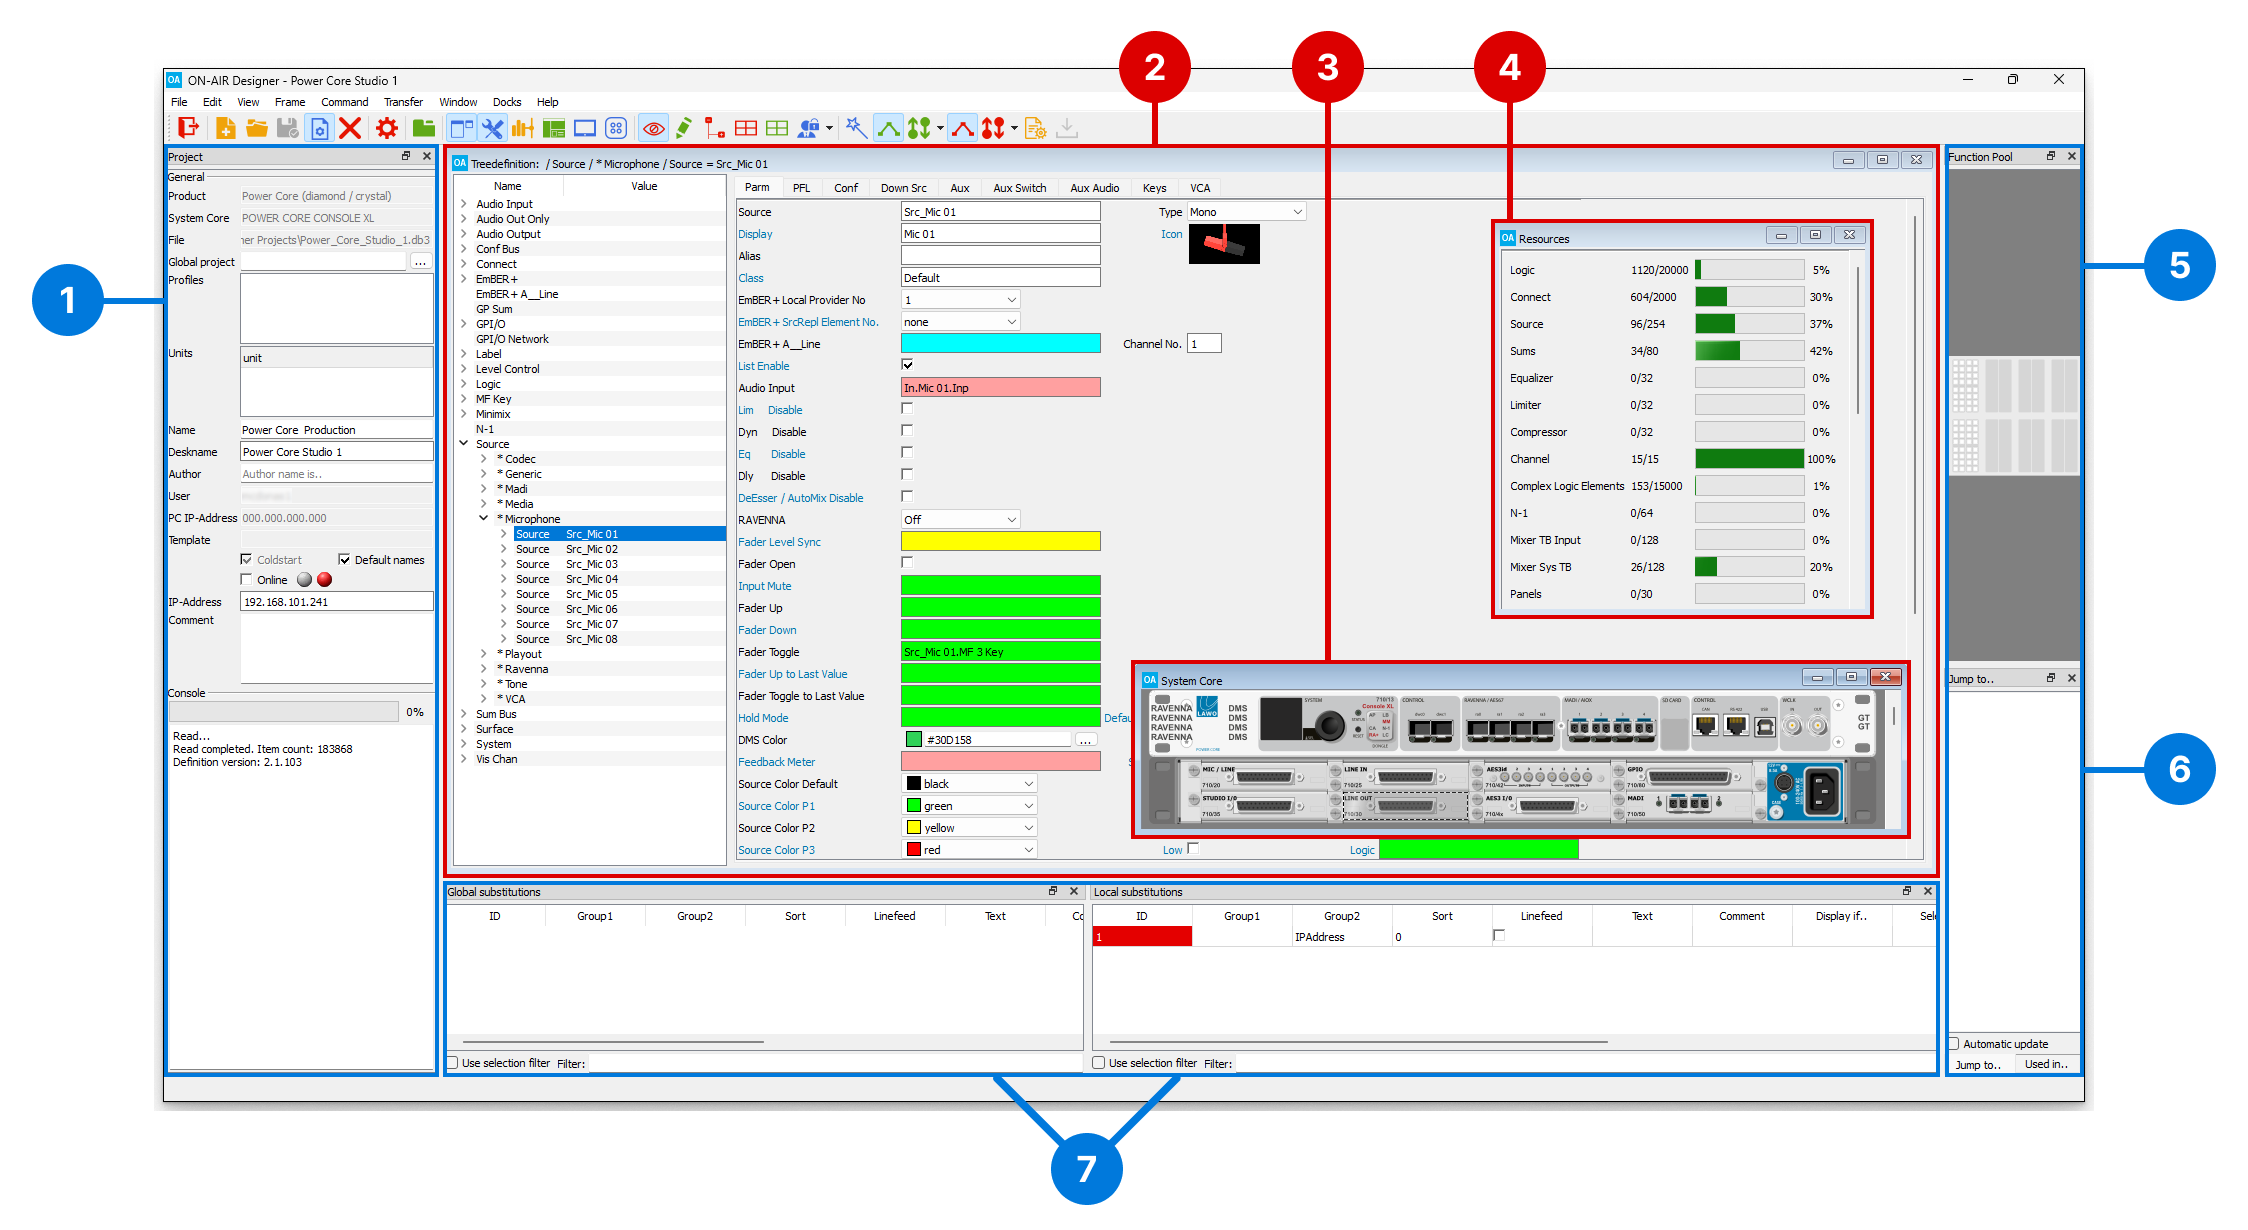Click the DMS Color green swatch
Viewport: 2248px width, 1230px height.
click(x=914, y=740)
